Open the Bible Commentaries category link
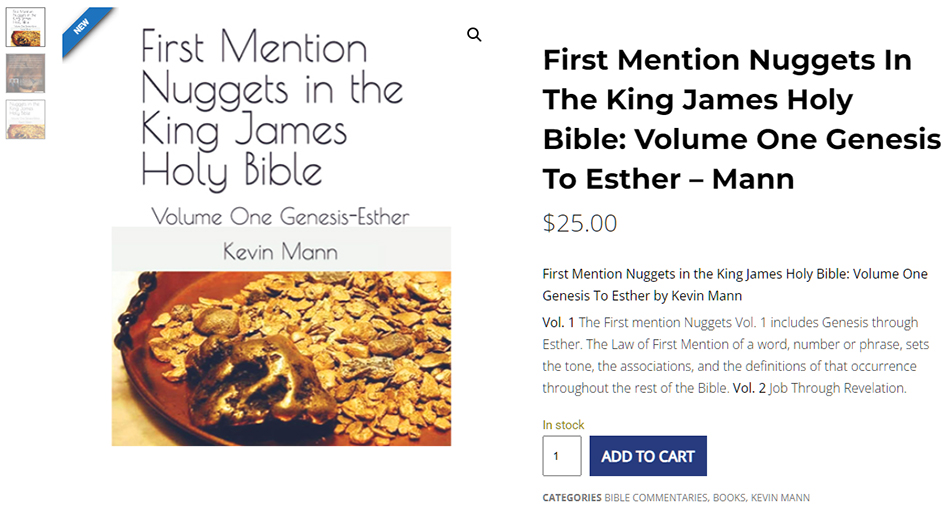The height and width of the screenshot is (515, 950). tap(655, 498)
